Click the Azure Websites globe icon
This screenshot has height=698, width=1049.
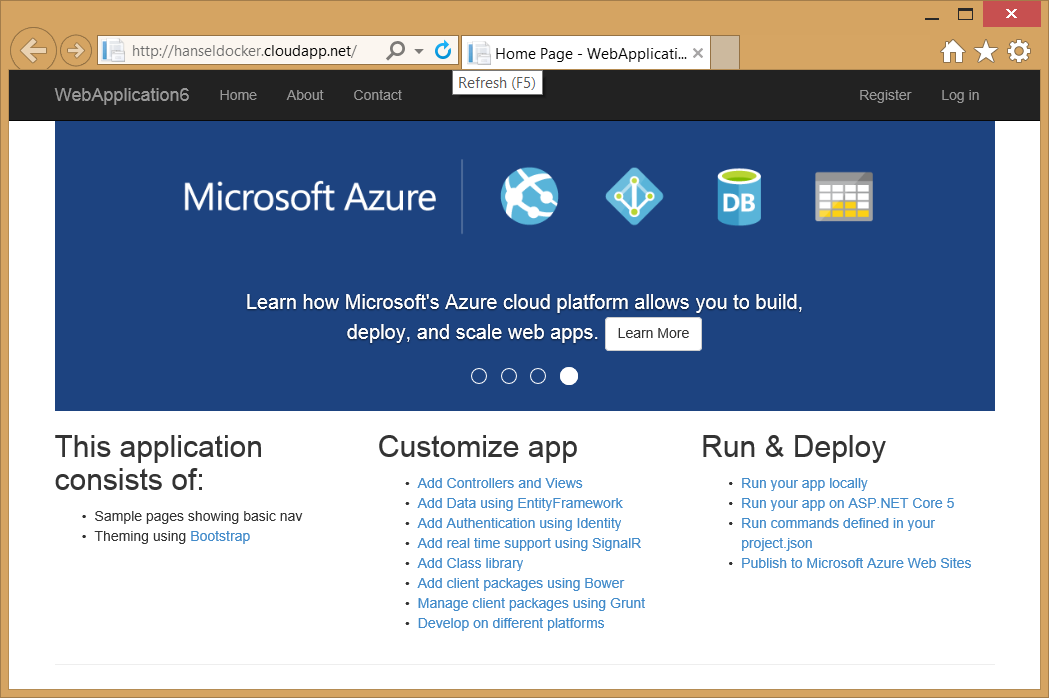(529, 196)
